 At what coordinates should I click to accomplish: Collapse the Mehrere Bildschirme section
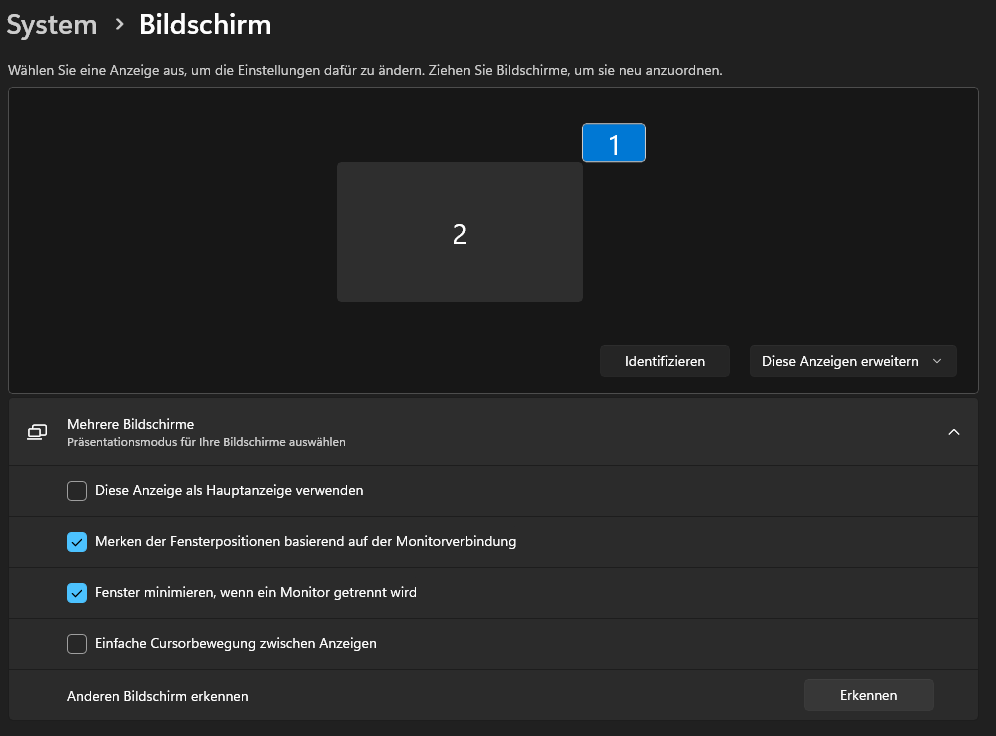(x=953, y=432)
